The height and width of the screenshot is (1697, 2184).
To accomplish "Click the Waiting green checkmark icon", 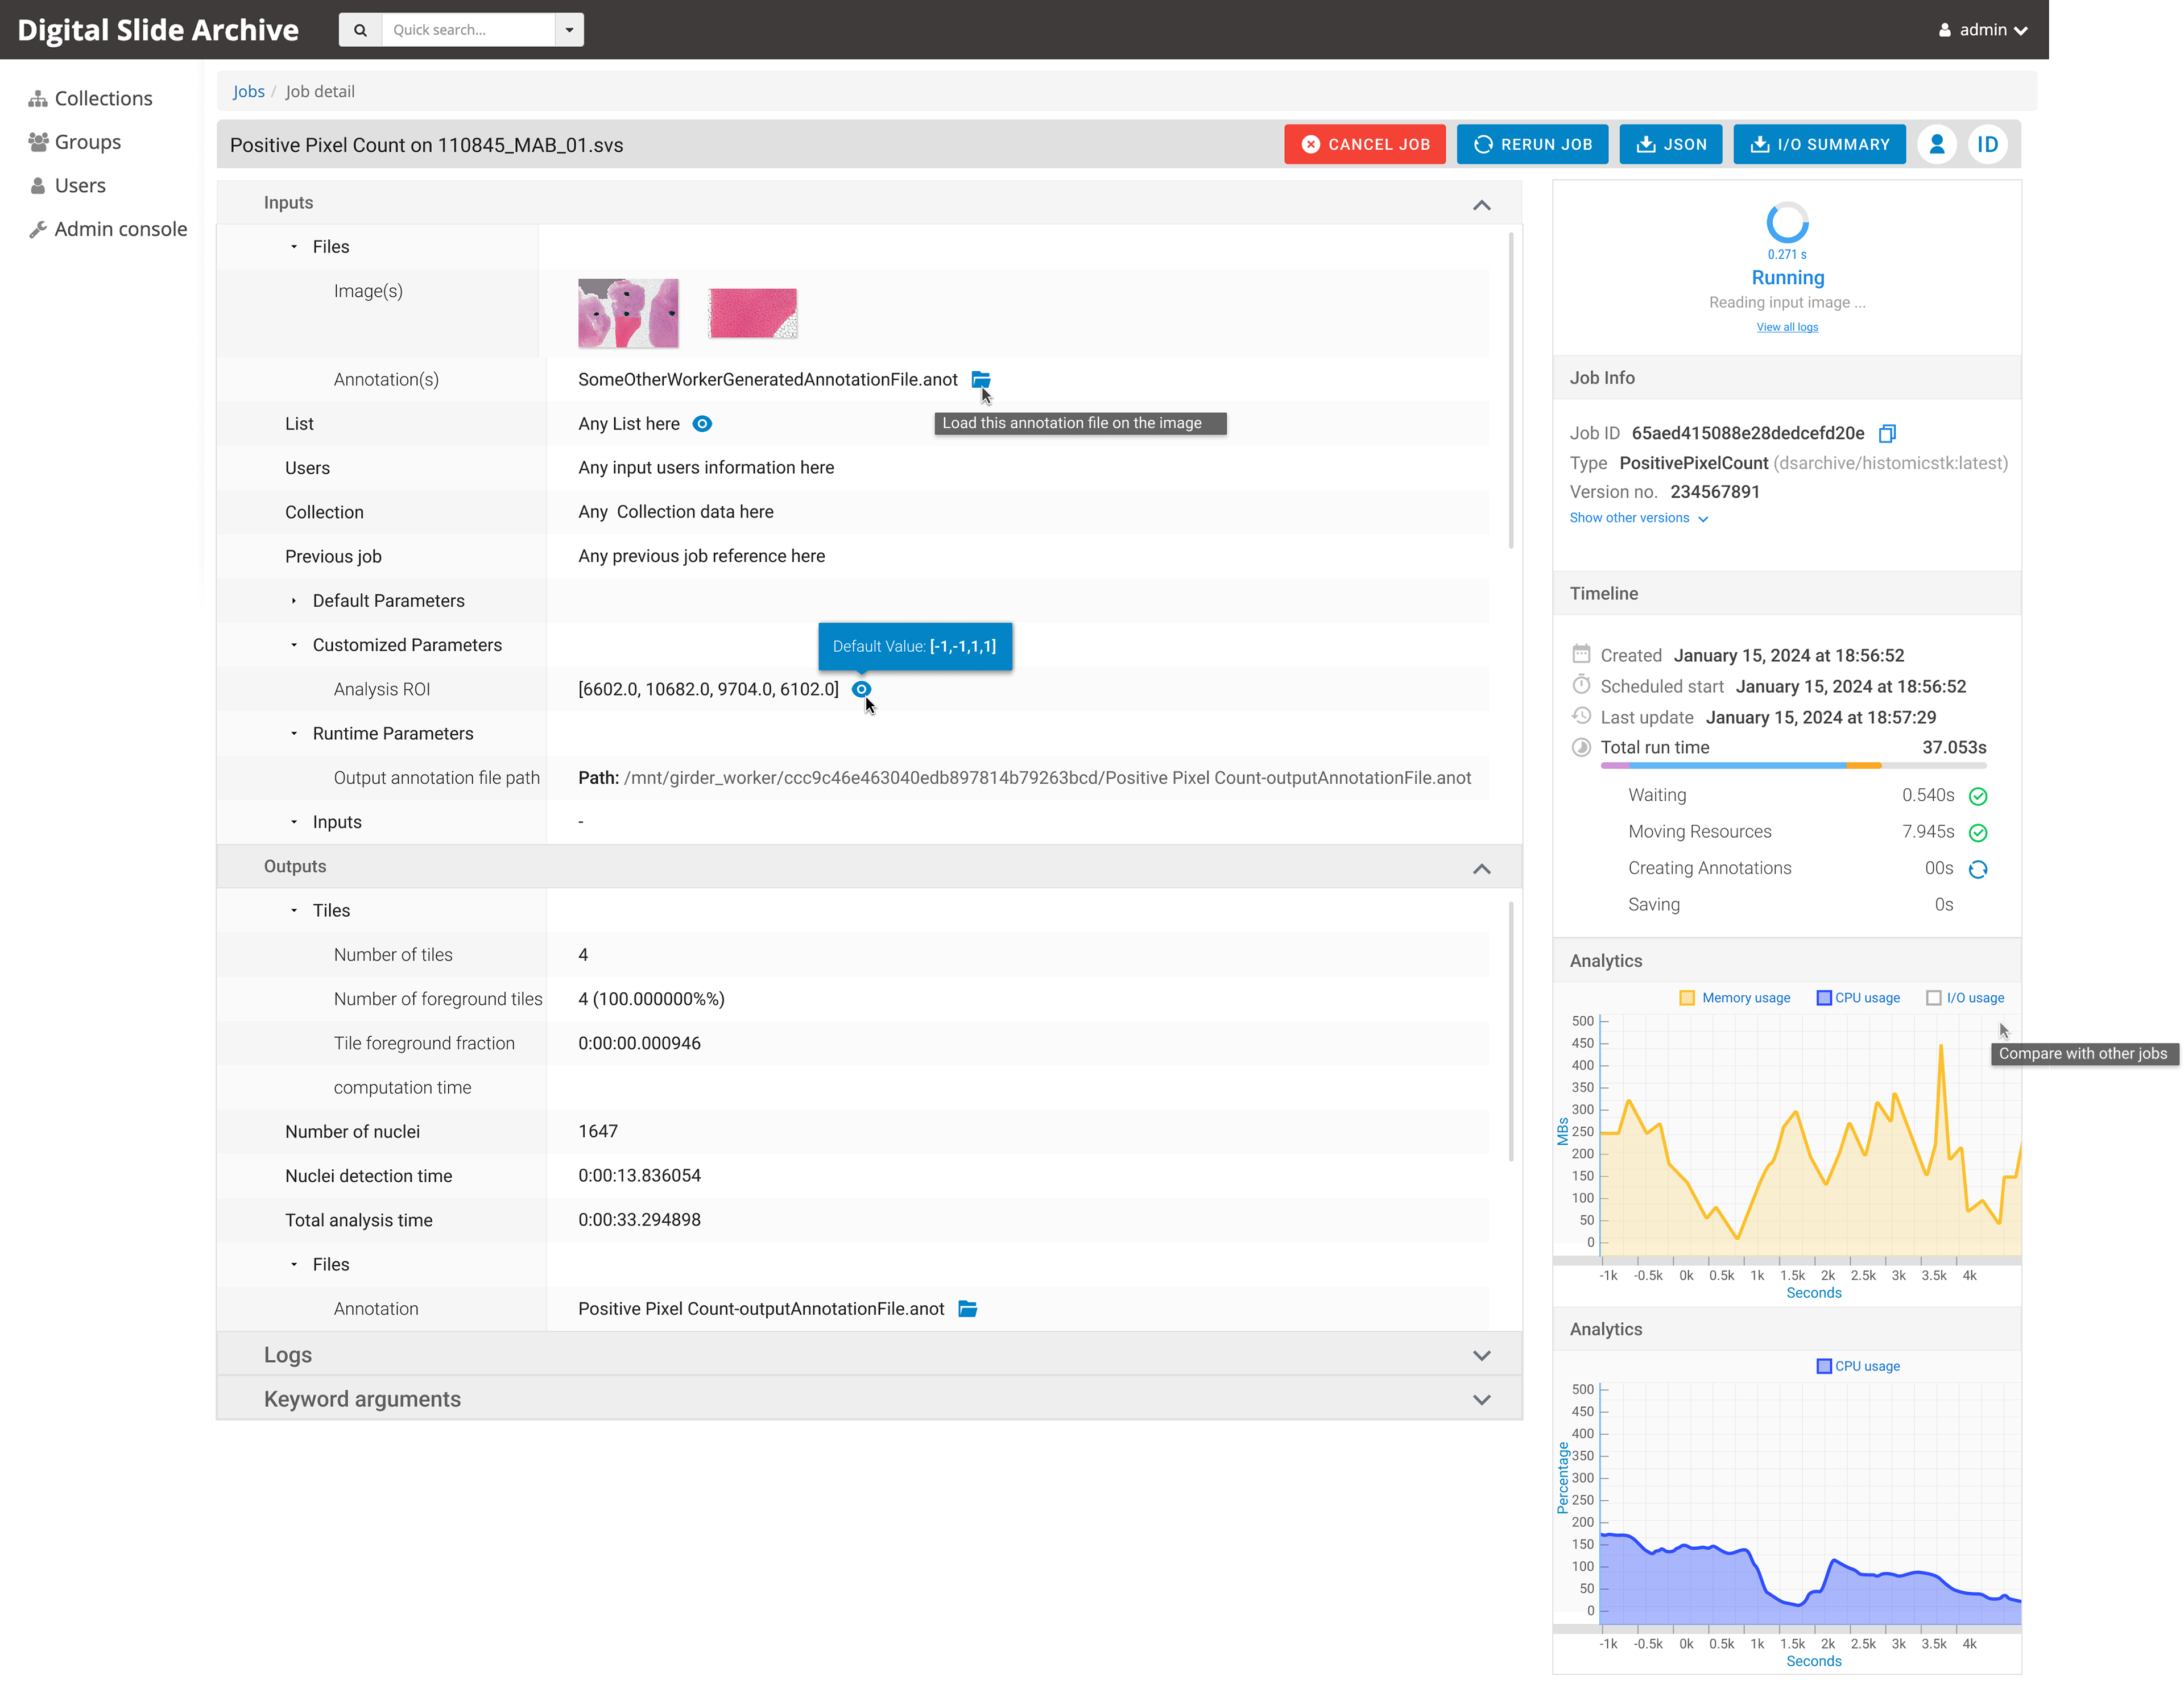I will tap(1977, 796).
